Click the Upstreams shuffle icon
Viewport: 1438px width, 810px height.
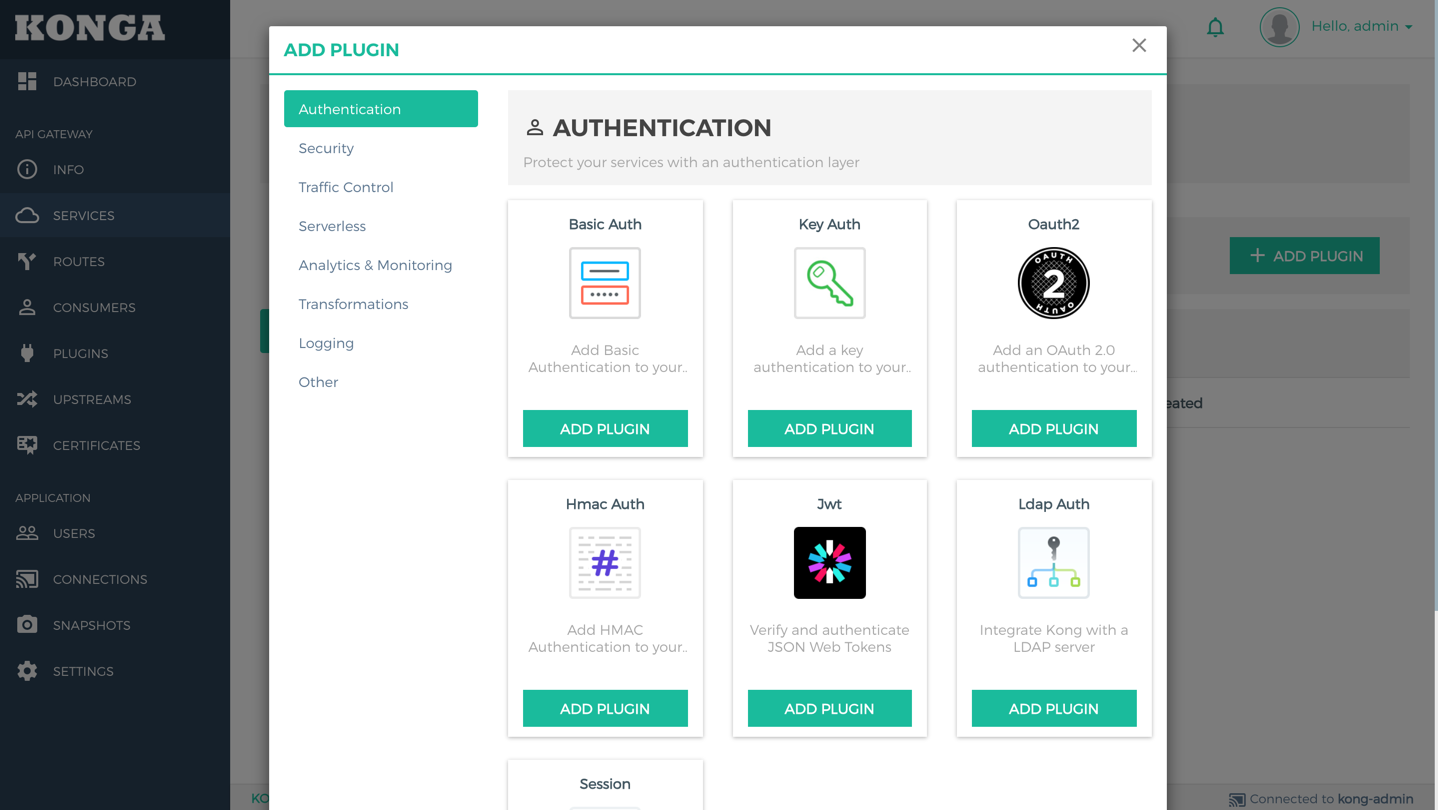coord(27,400)
